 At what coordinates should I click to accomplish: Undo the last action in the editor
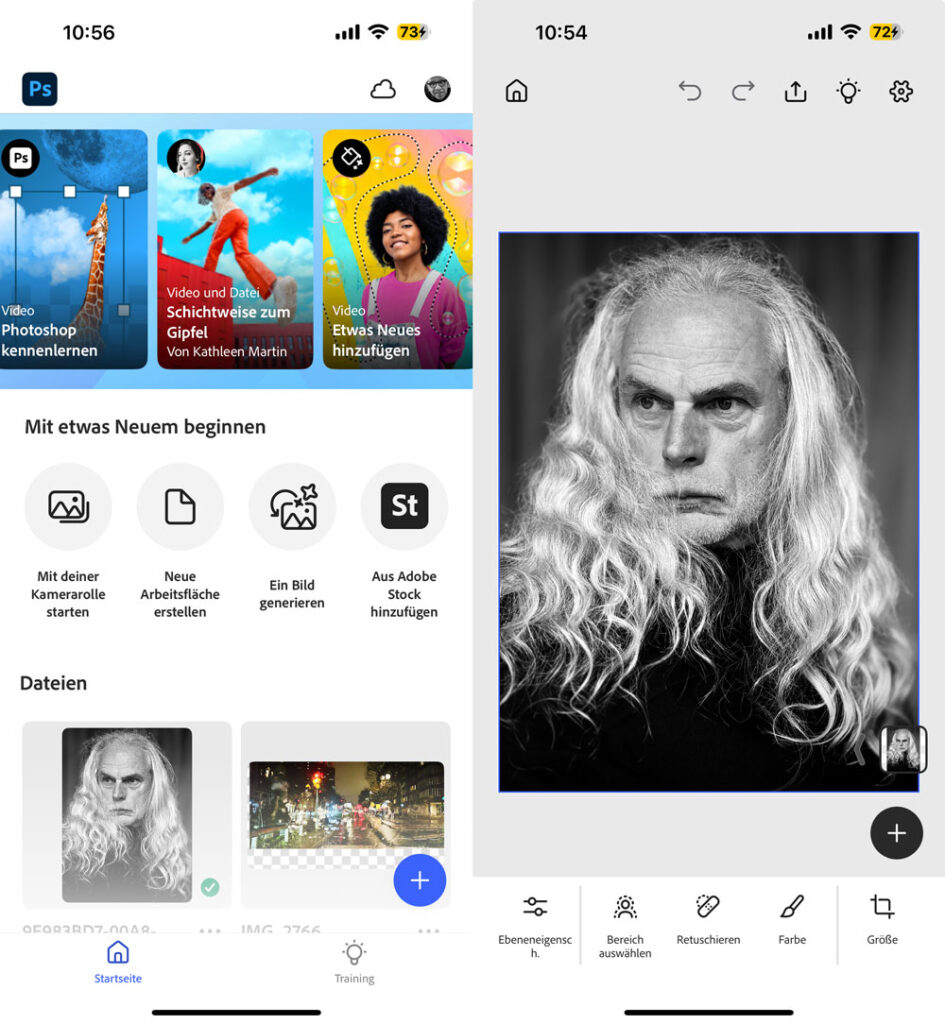[x=690, y=91]
